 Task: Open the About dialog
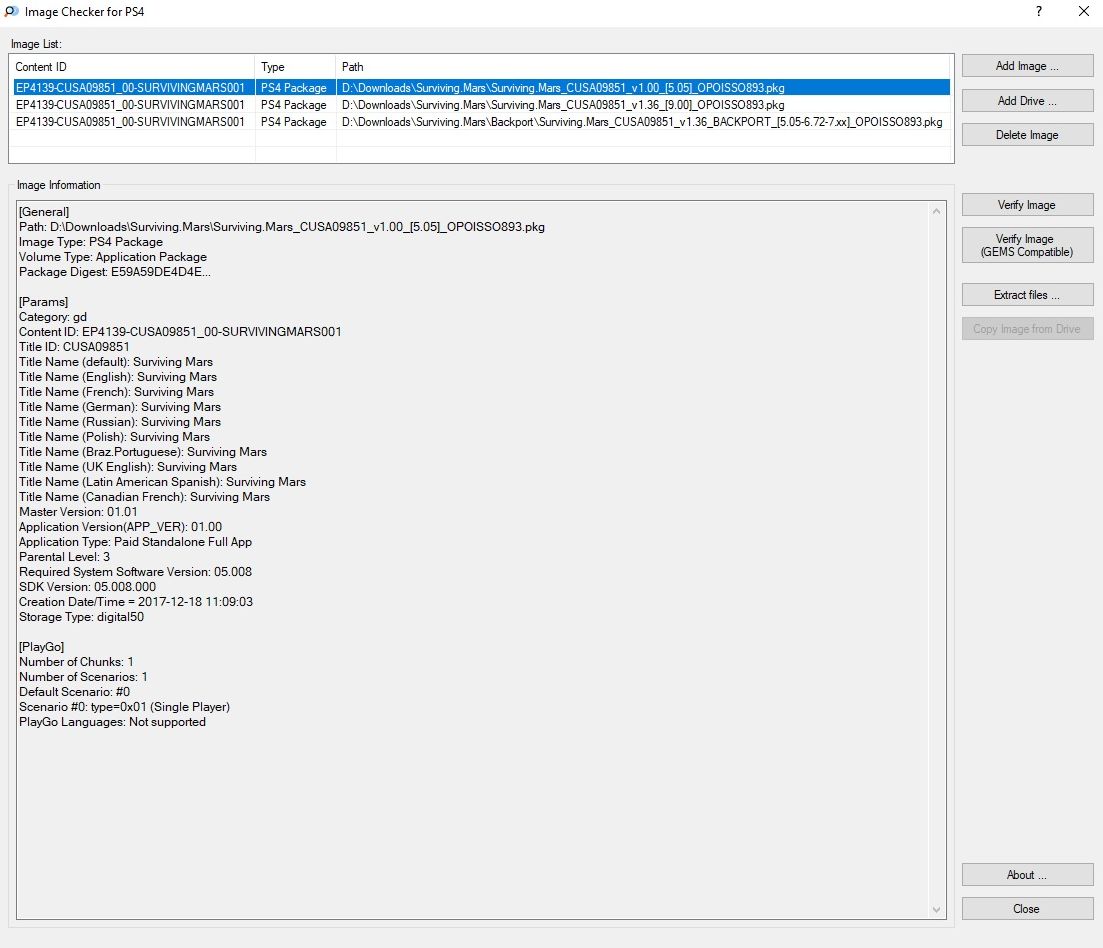pos(1027,875)
